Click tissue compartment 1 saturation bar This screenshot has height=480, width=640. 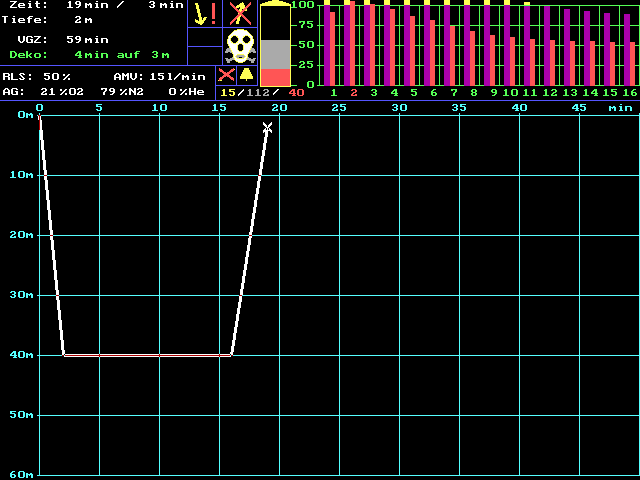click(x=330, y=46)
